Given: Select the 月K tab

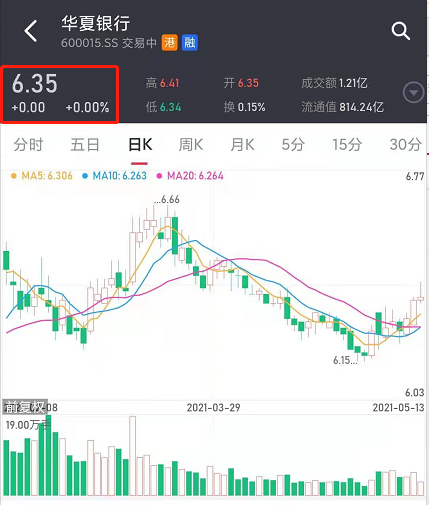Looking at the screenshot, I should 242,145.
